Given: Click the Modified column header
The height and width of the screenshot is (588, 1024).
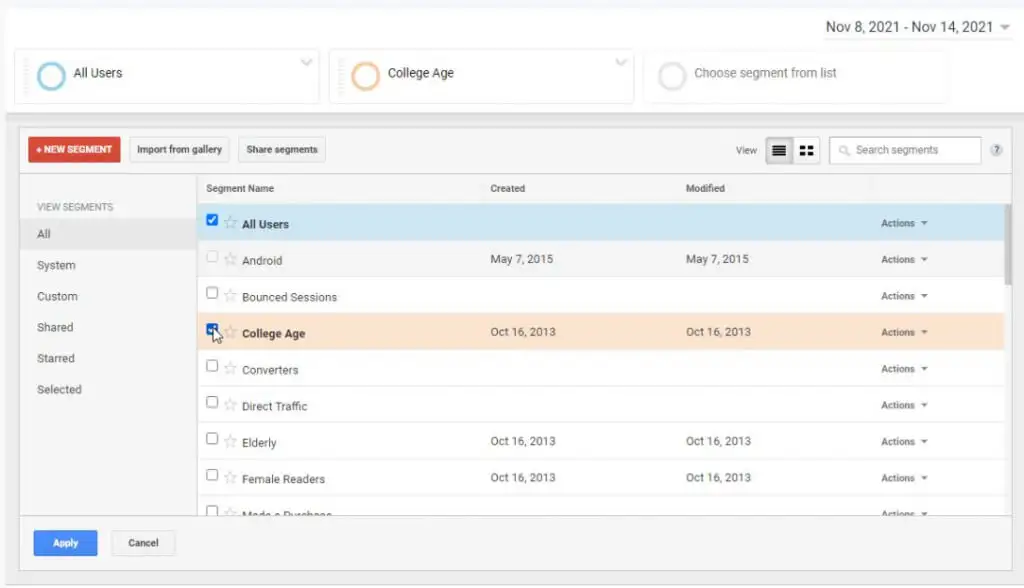Looking at the screenshot, I should point(705,188).
